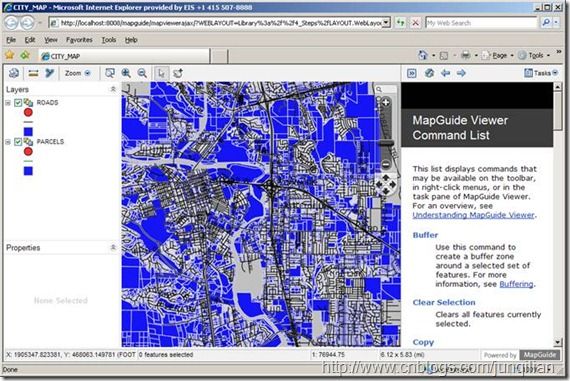The height and width of the screenshot is (381, 570).
Task: Click the plus button on map zoom slider
Action: pos(386,103)
